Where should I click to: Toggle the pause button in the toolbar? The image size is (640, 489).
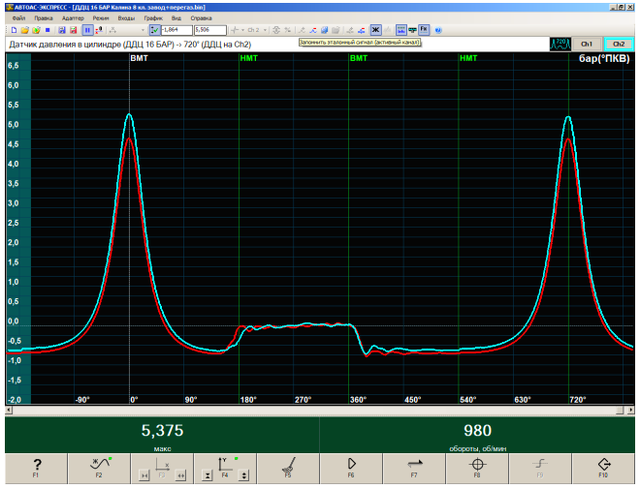(87, 30)
